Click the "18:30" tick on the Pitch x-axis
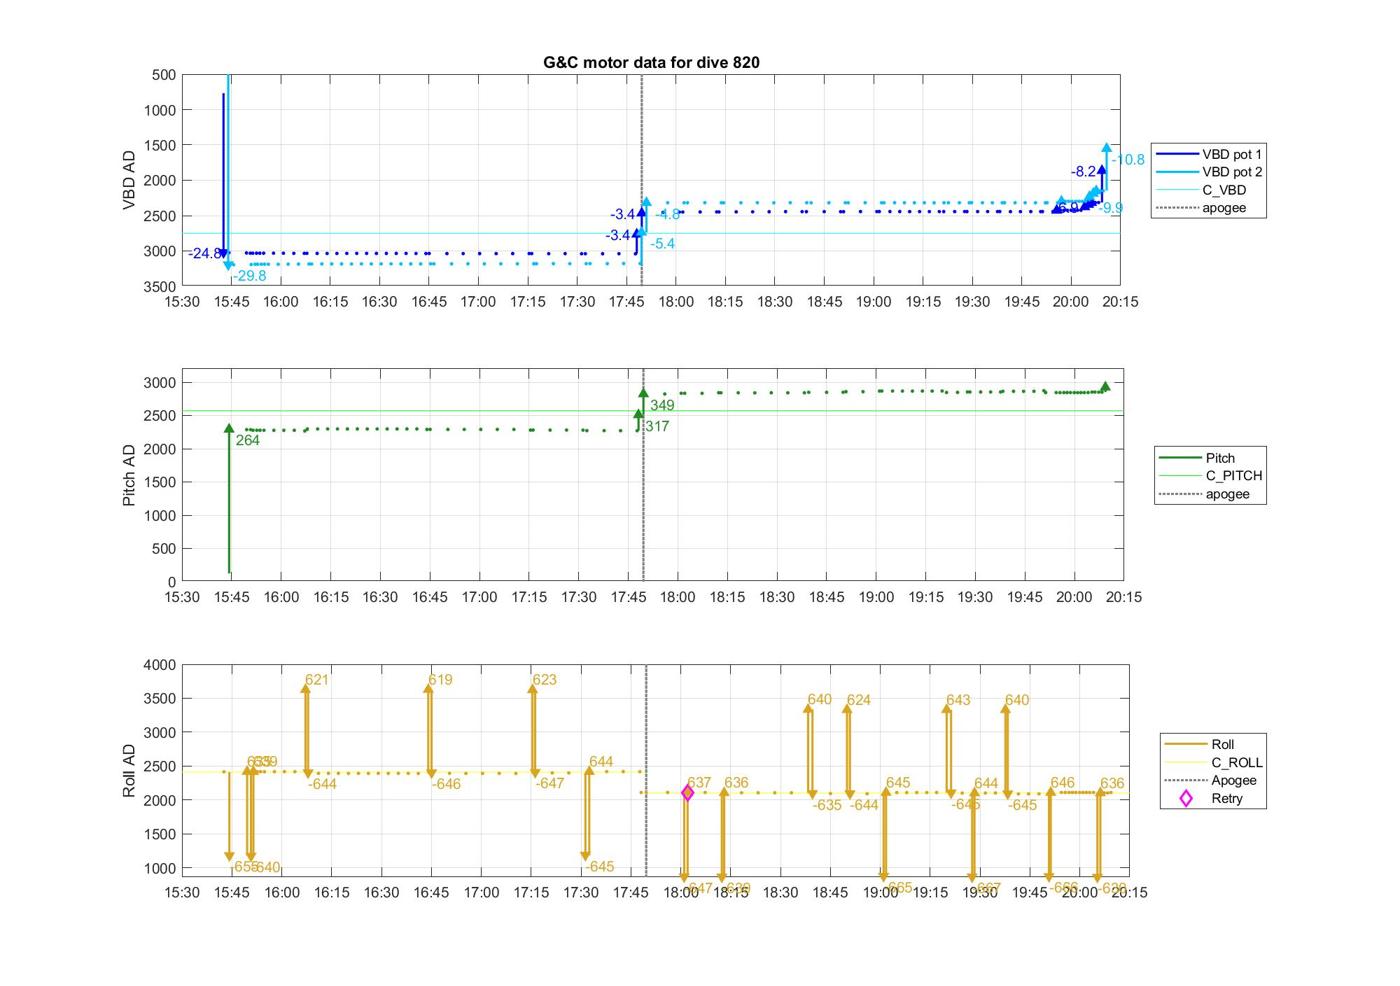This screenshot has height=986, width=1400. pyautogui.click(x=777, y=597)
